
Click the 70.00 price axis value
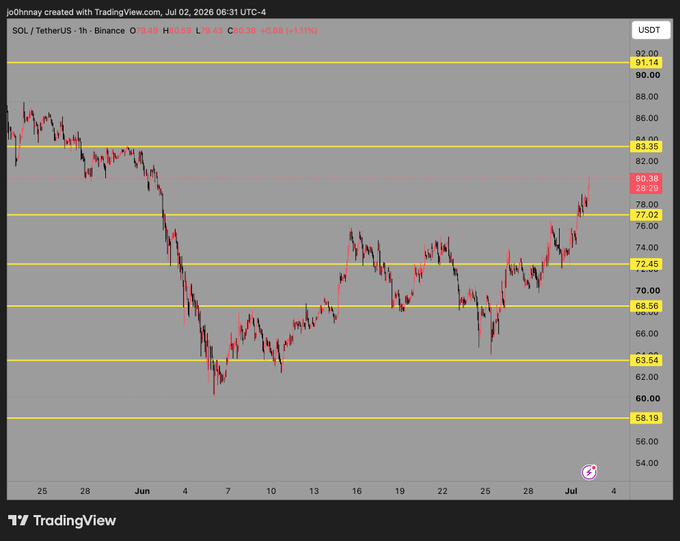tap(647, 291)
